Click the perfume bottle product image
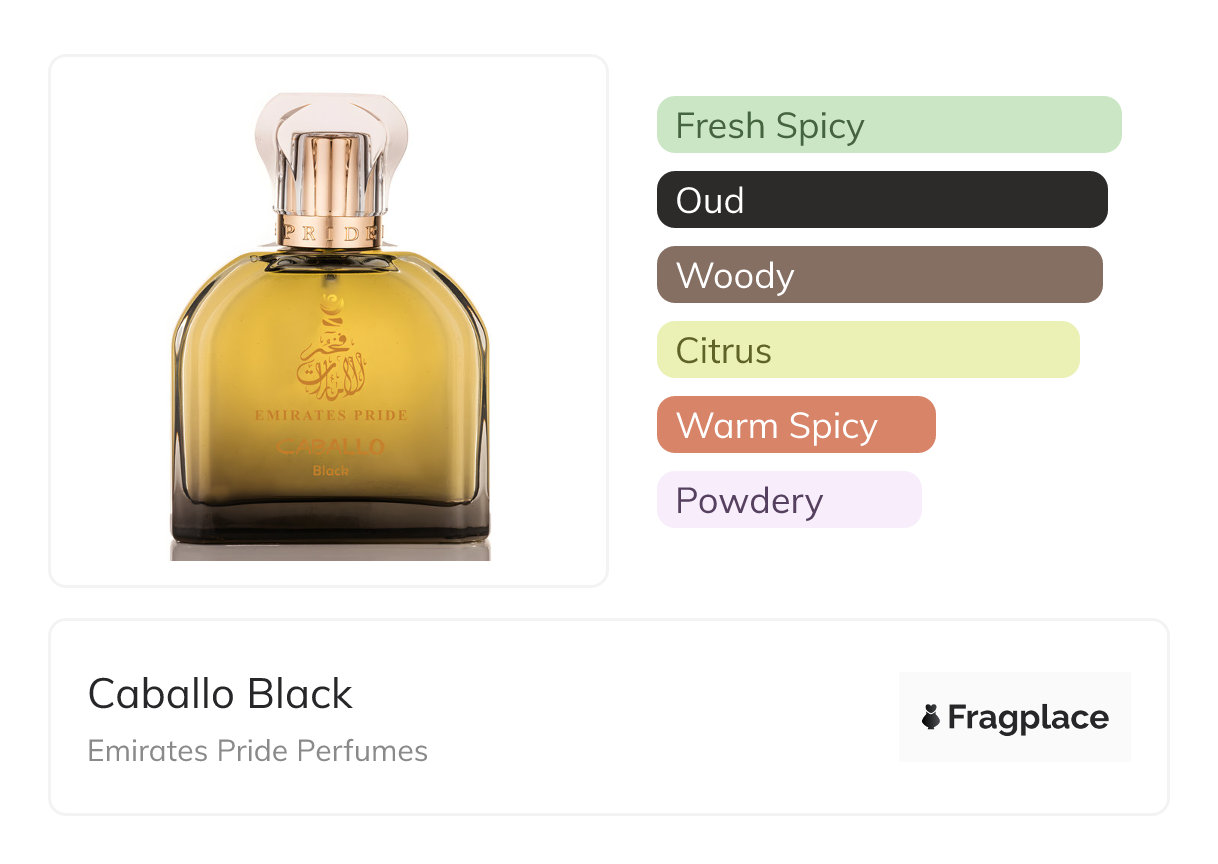1218x864 pixels. tap(329, 330)
